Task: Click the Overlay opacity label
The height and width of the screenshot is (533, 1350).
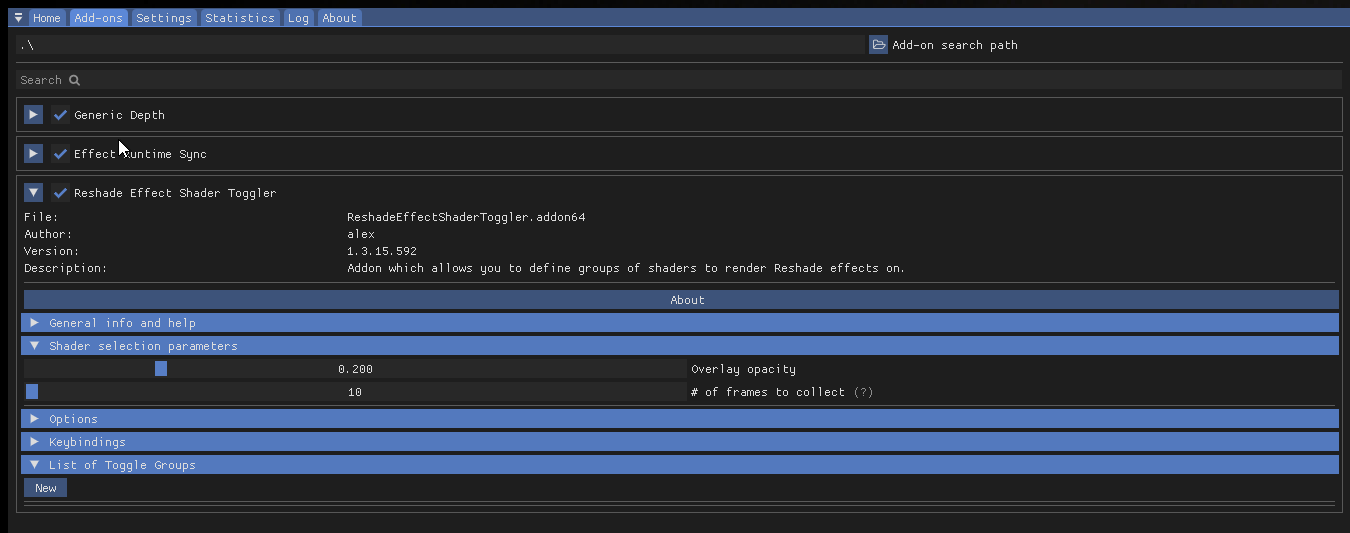Action: pyautogui.click(x=743, y=369)
